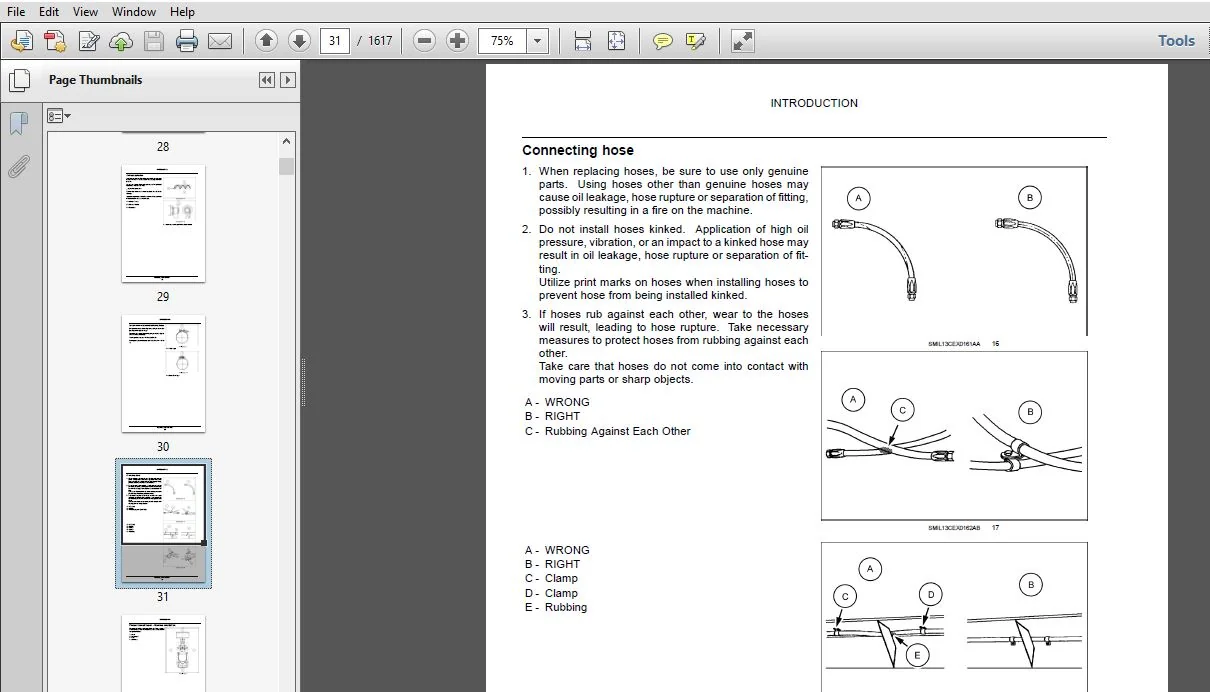1210x692 pixels.
Task: Click the Save file floppy icon
Action: point(153,41)
